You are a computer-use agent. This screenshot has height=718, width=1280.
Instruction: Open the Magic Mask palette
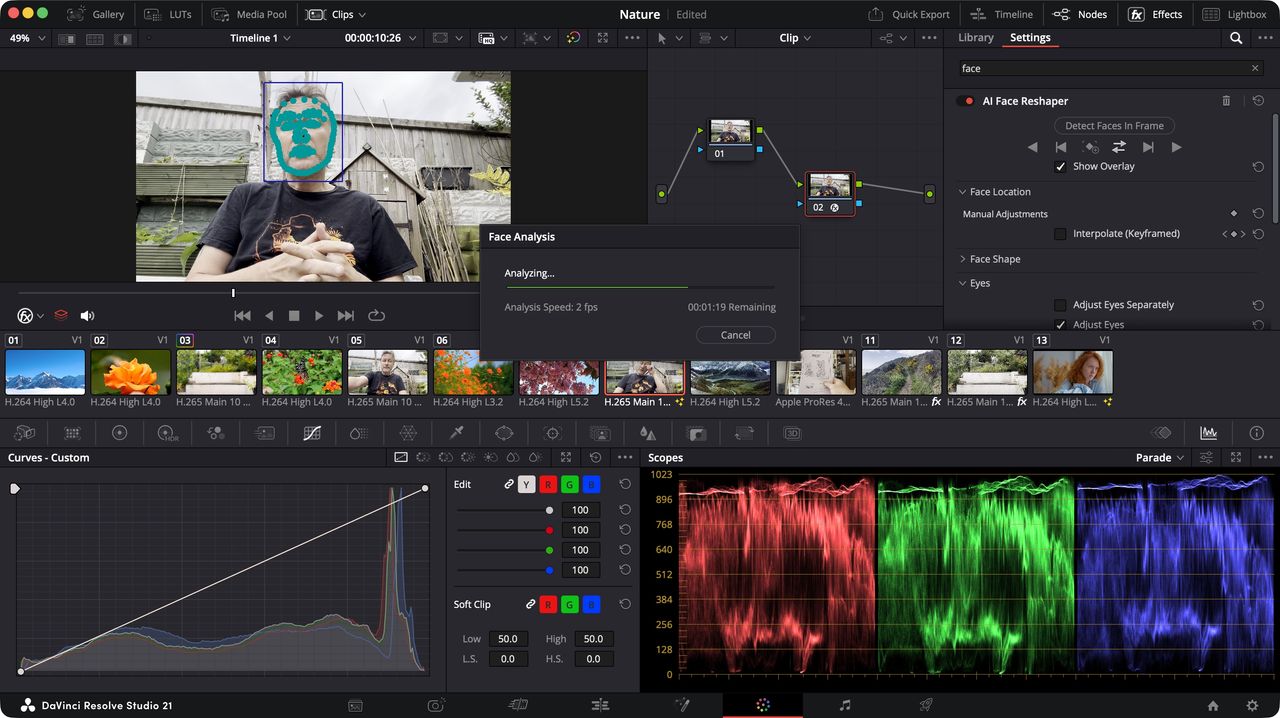(x=600, y=433)
